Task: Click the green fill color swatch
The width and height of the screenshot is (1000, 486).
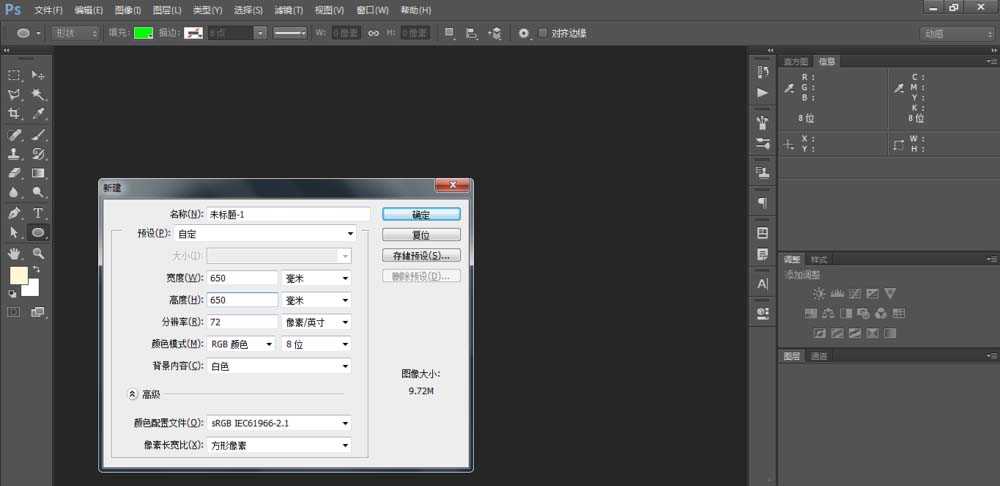Action: 143,33
